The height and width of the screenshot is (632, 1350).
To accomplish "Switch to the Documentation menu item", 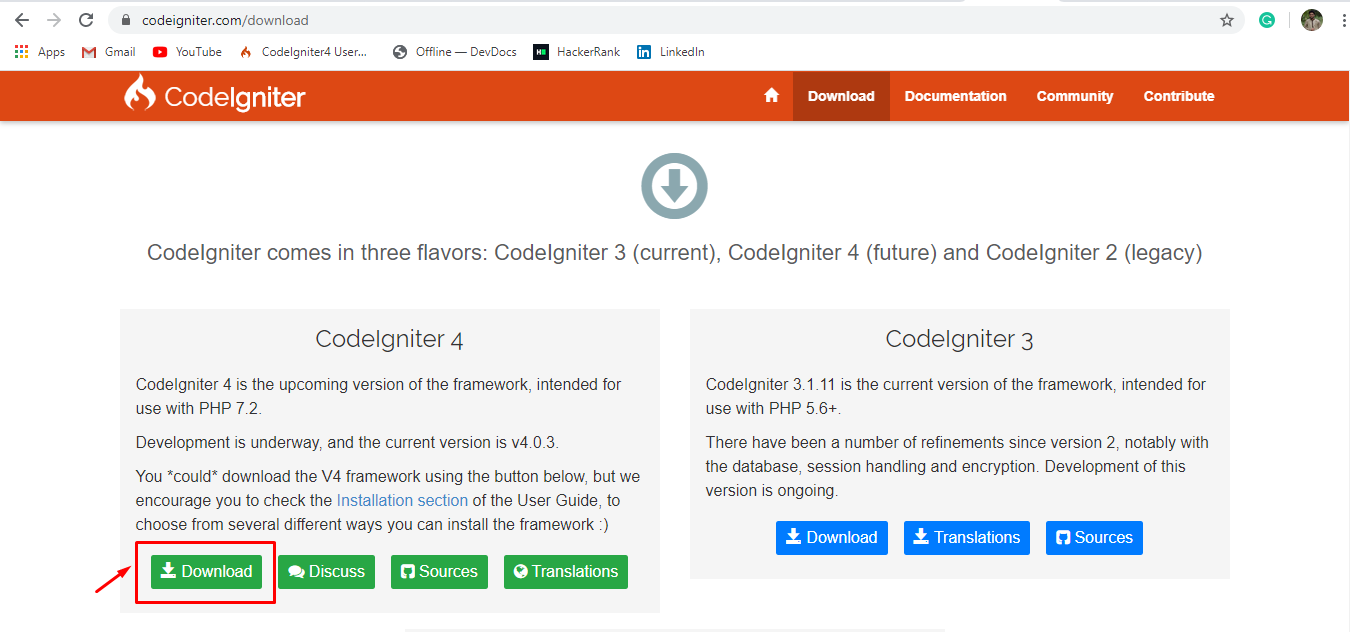I will [955, 95].
